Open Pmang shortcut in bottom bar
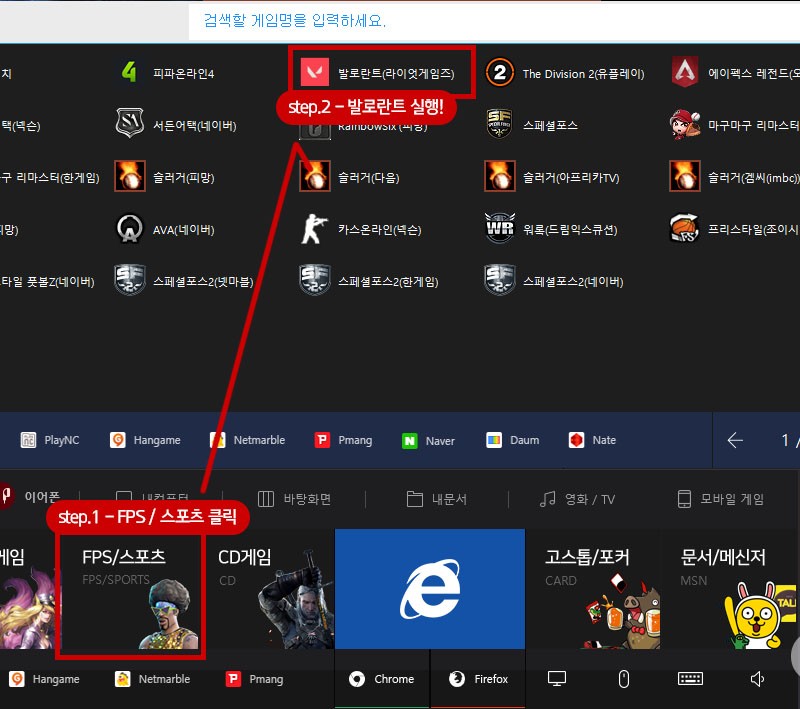The width and height of the screenshot is (800, 709). (255, 679)
